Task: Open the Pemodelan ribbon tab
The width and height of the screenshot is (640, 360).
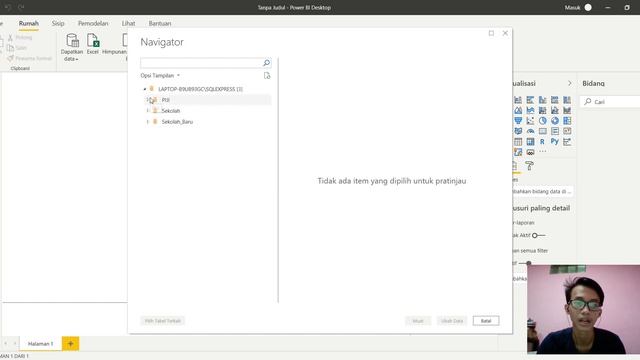Action: pos(93,23)
